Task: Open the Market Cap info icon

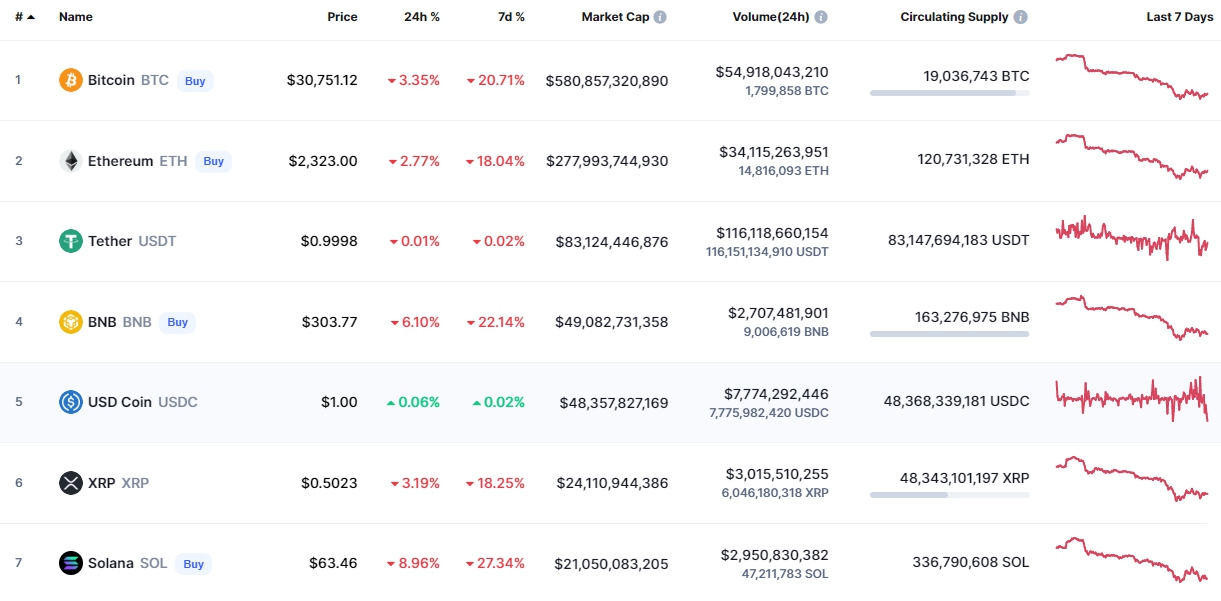Action: pyautogui.click(x=661, y=17)
